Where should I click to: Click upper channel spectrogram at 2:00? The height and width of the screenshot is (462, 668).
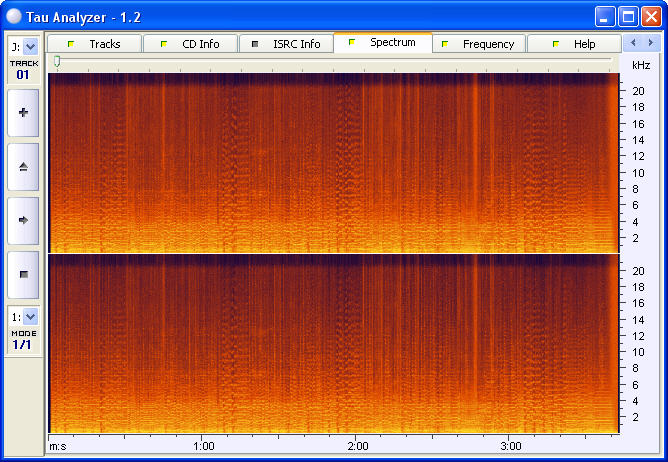pos(357,162)
